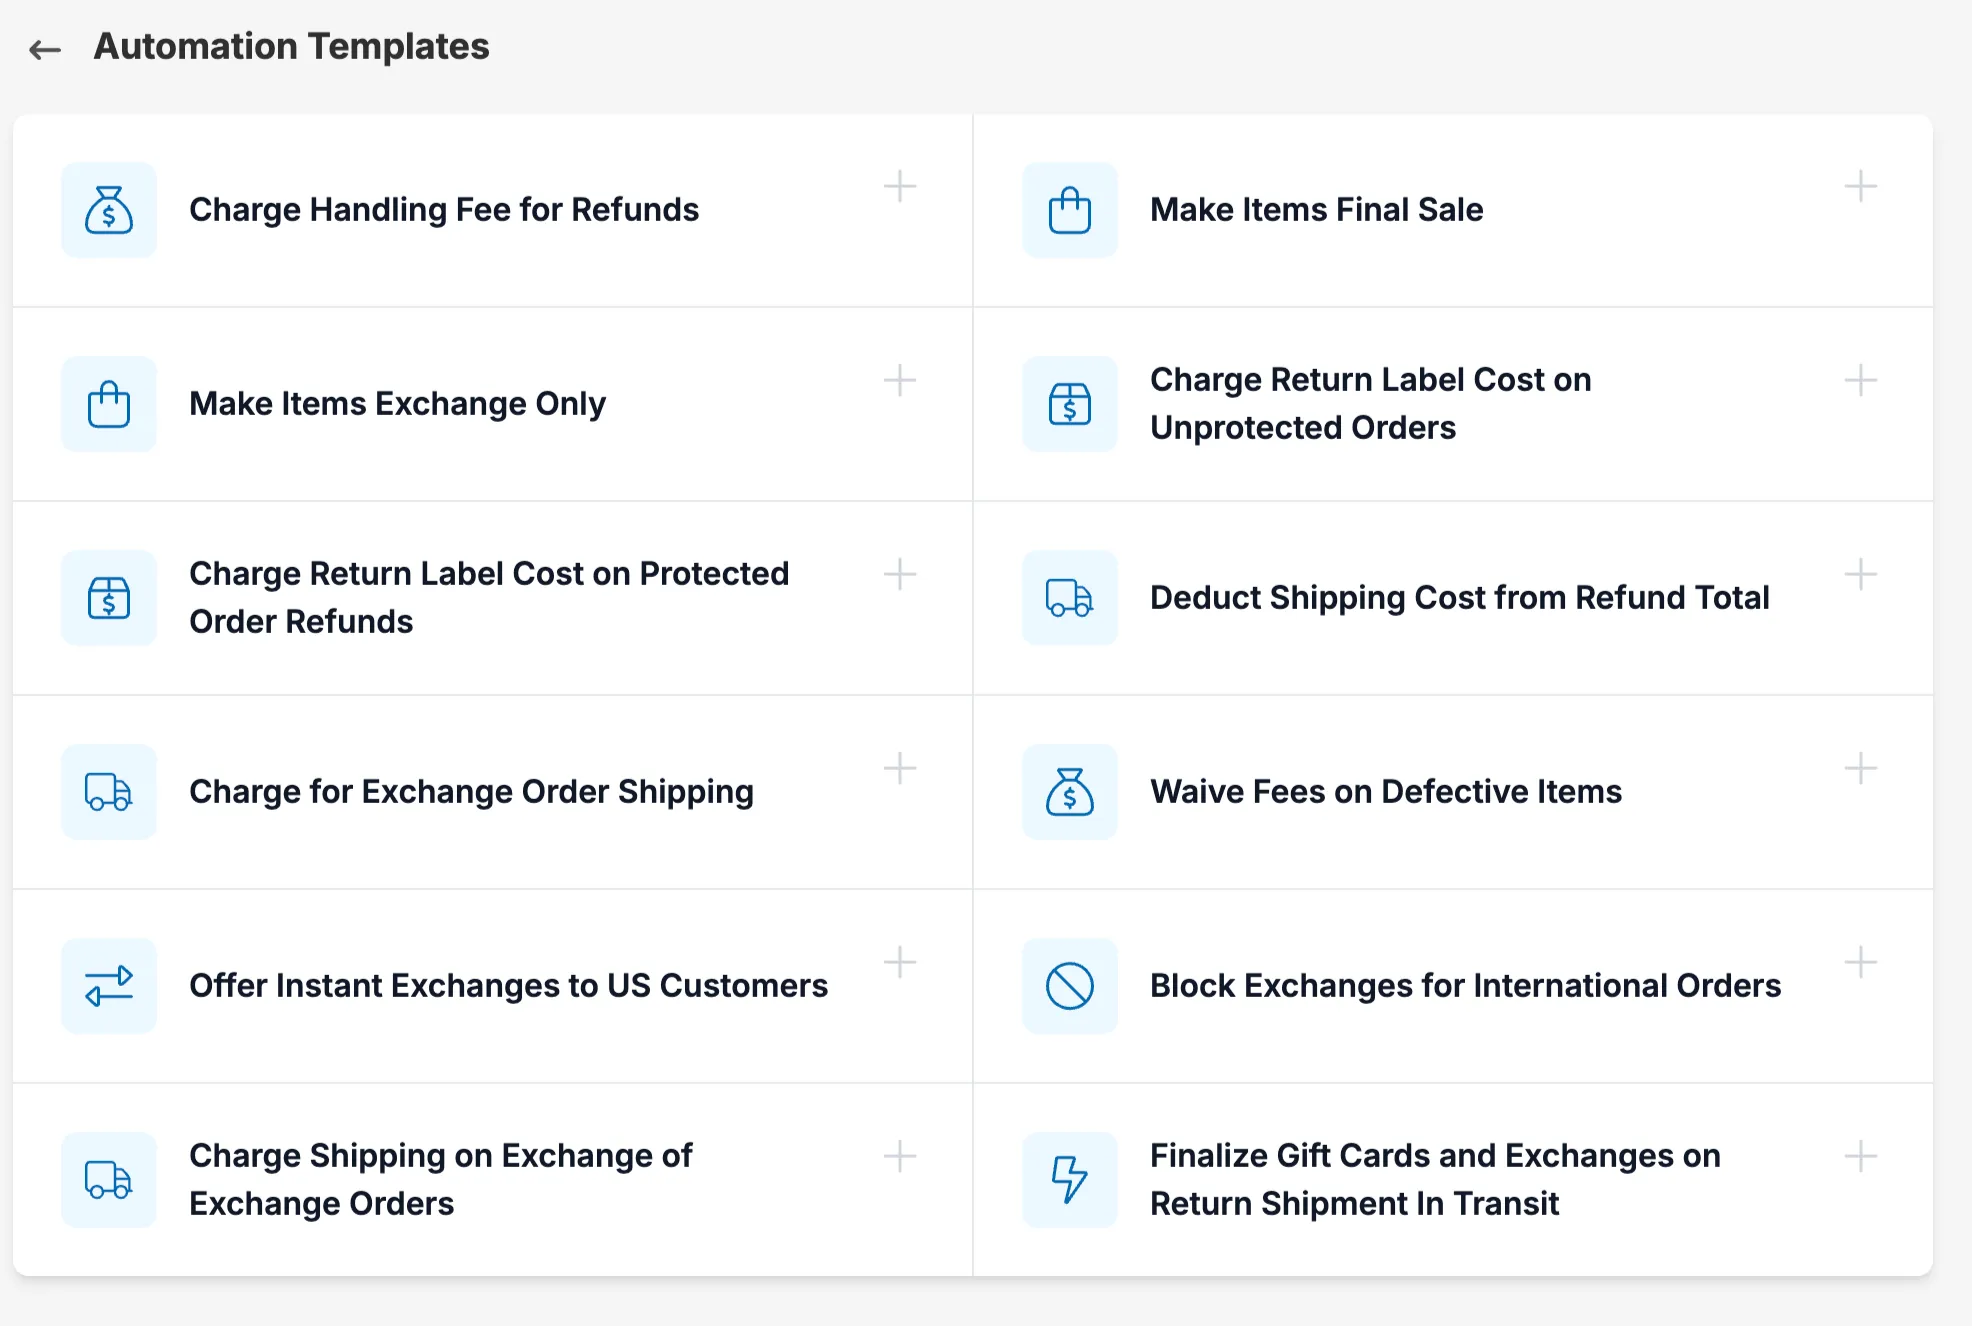
Task: Add the Make Items Final Sale template
Action: point(1860,186)
